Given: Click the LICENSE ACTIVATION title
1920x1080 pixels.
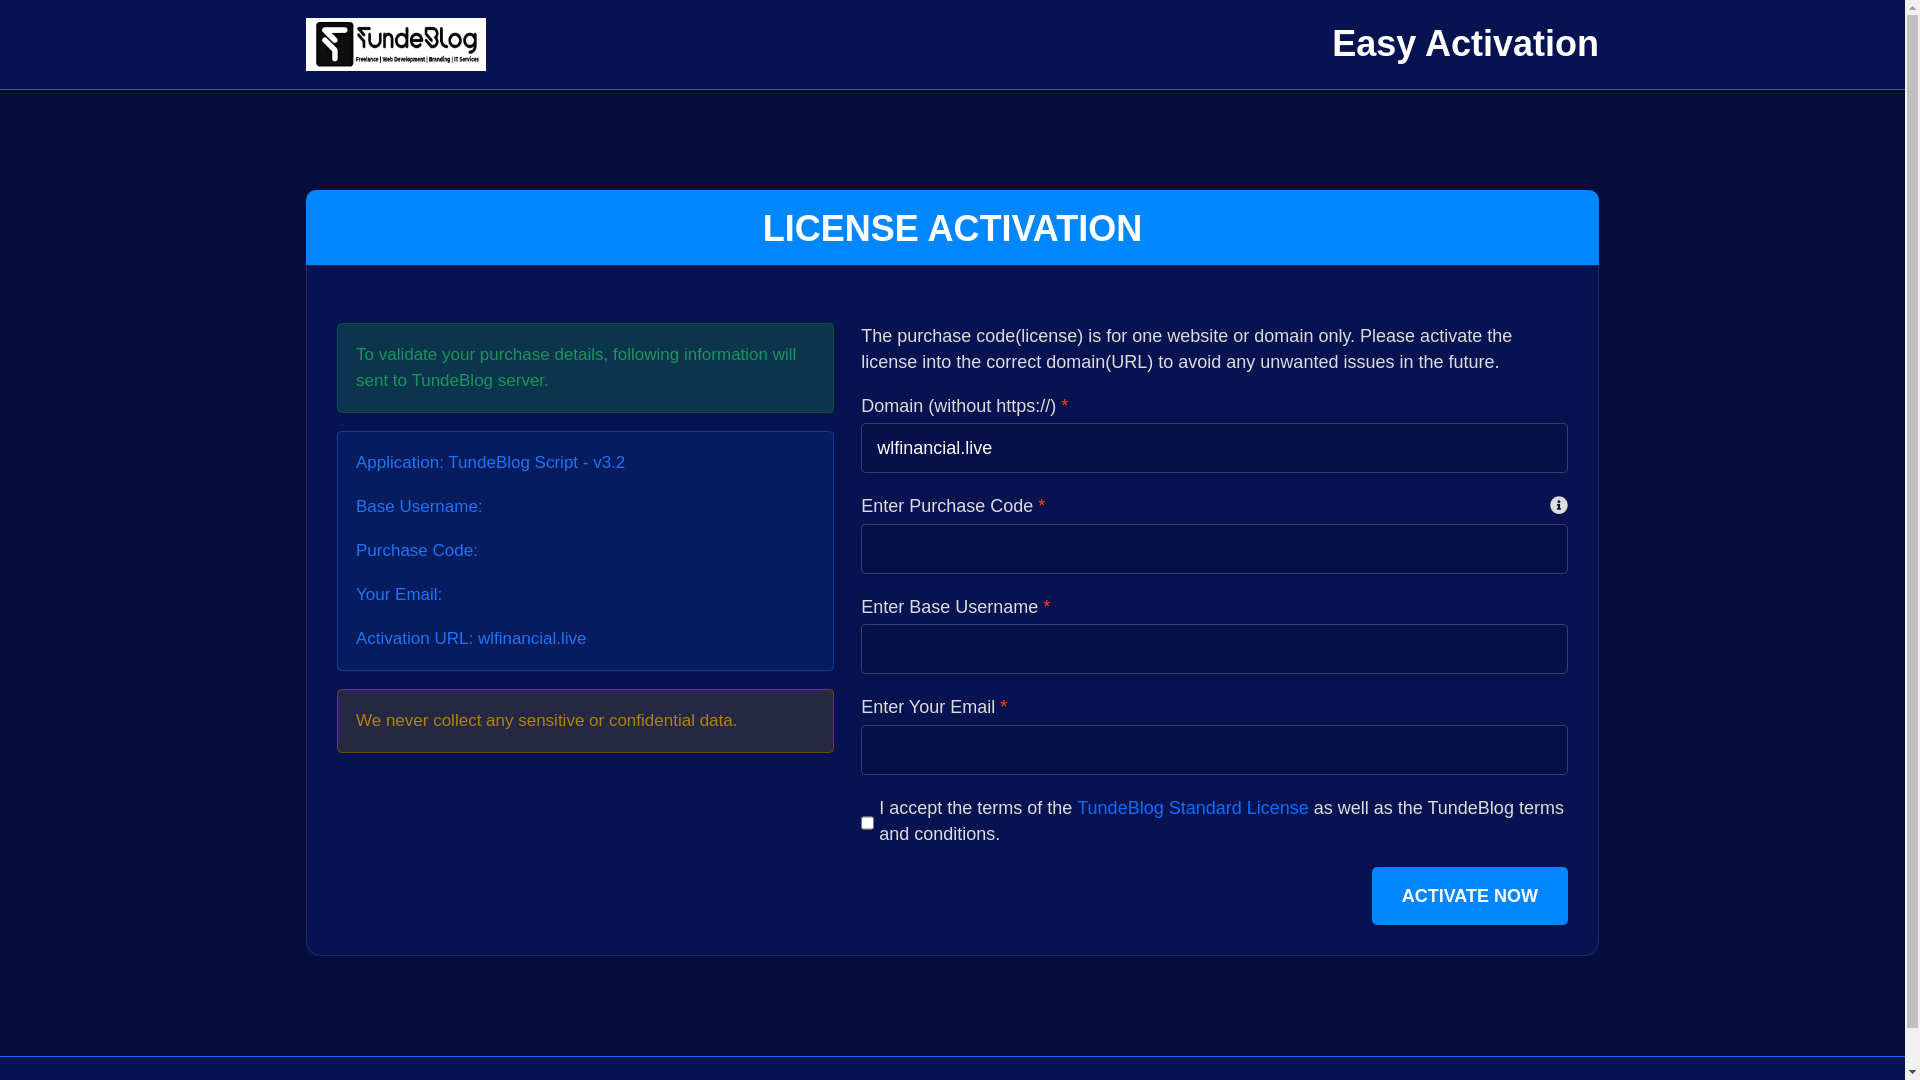Looking at the screenshot, I should coord(952,228).
